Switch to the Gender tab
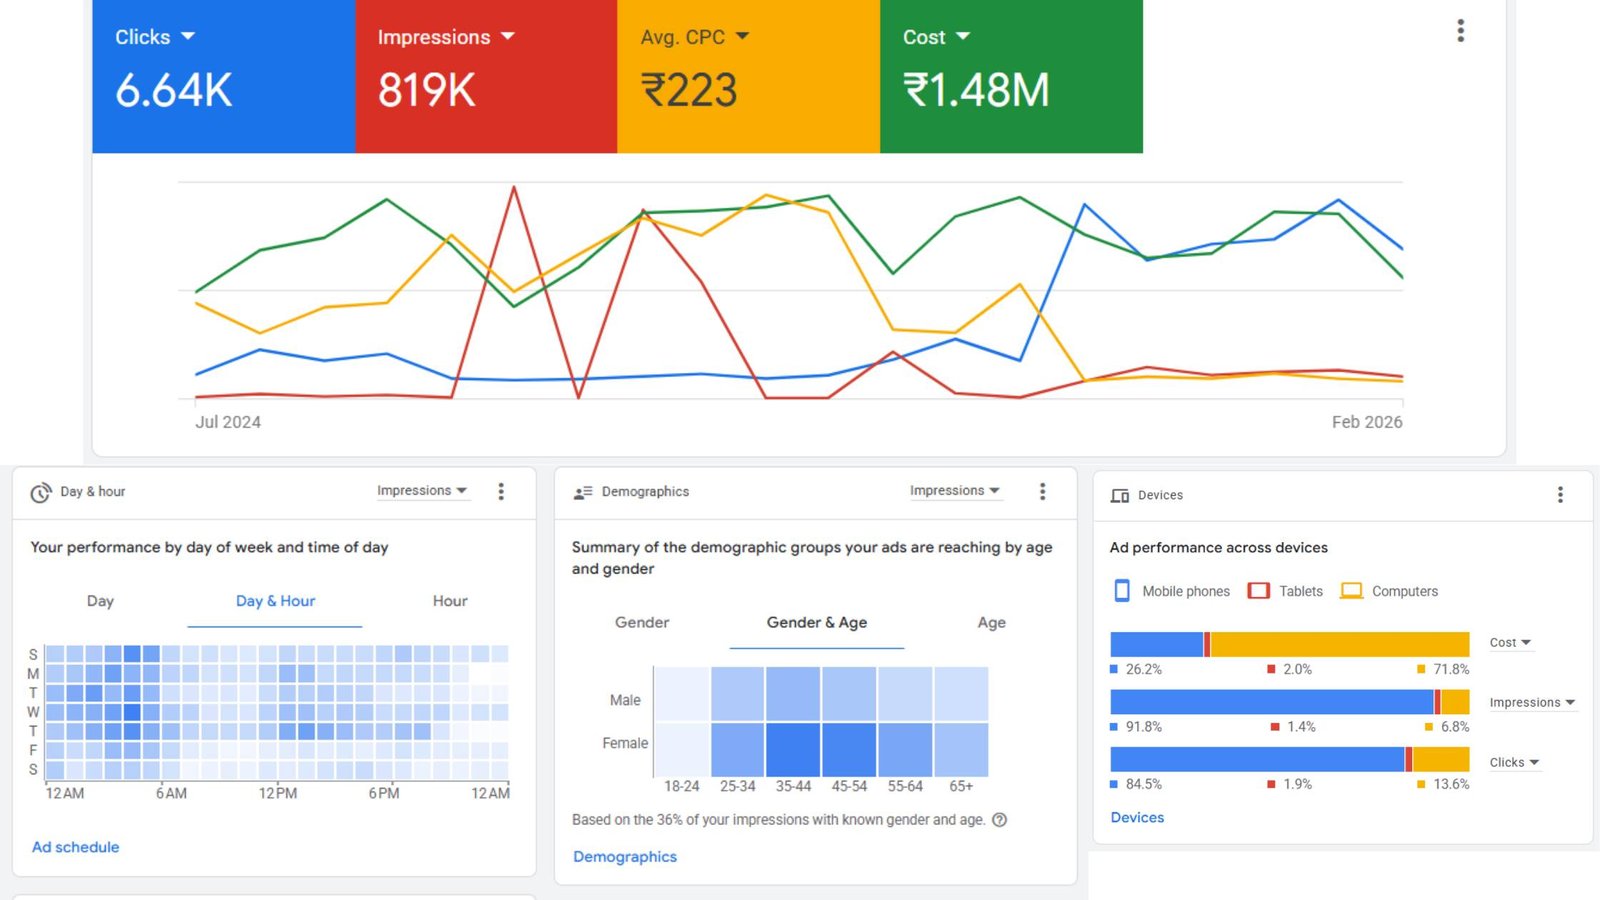Viewport: 1600px width, 900px height. [x=641, y=622]
